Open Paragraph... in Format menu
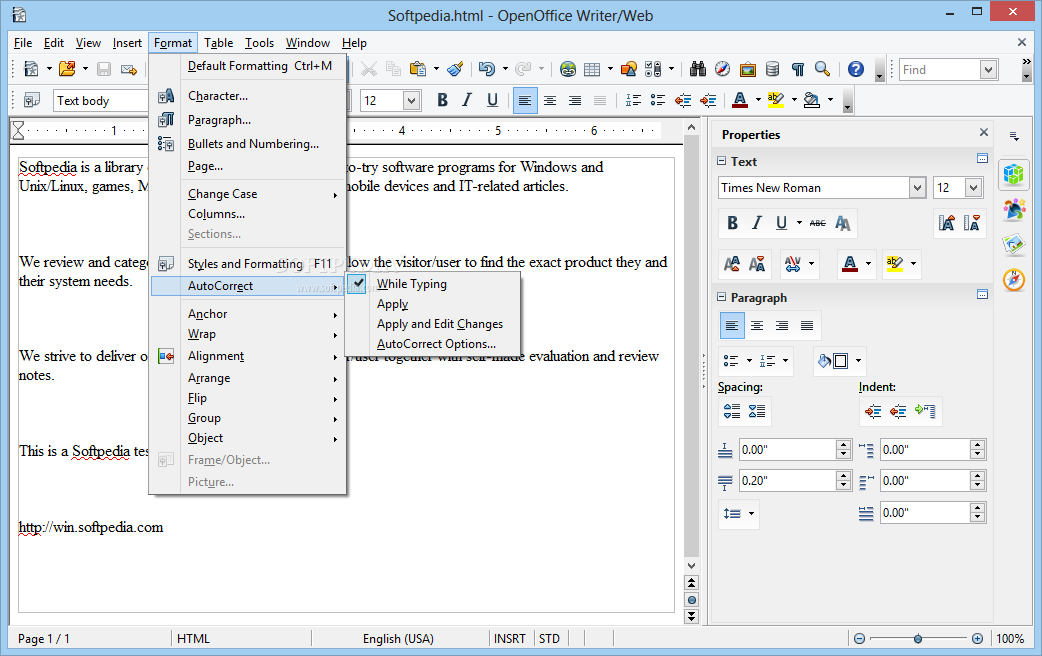This screenshot has width=1042, height=656. (x=248, y=120)
